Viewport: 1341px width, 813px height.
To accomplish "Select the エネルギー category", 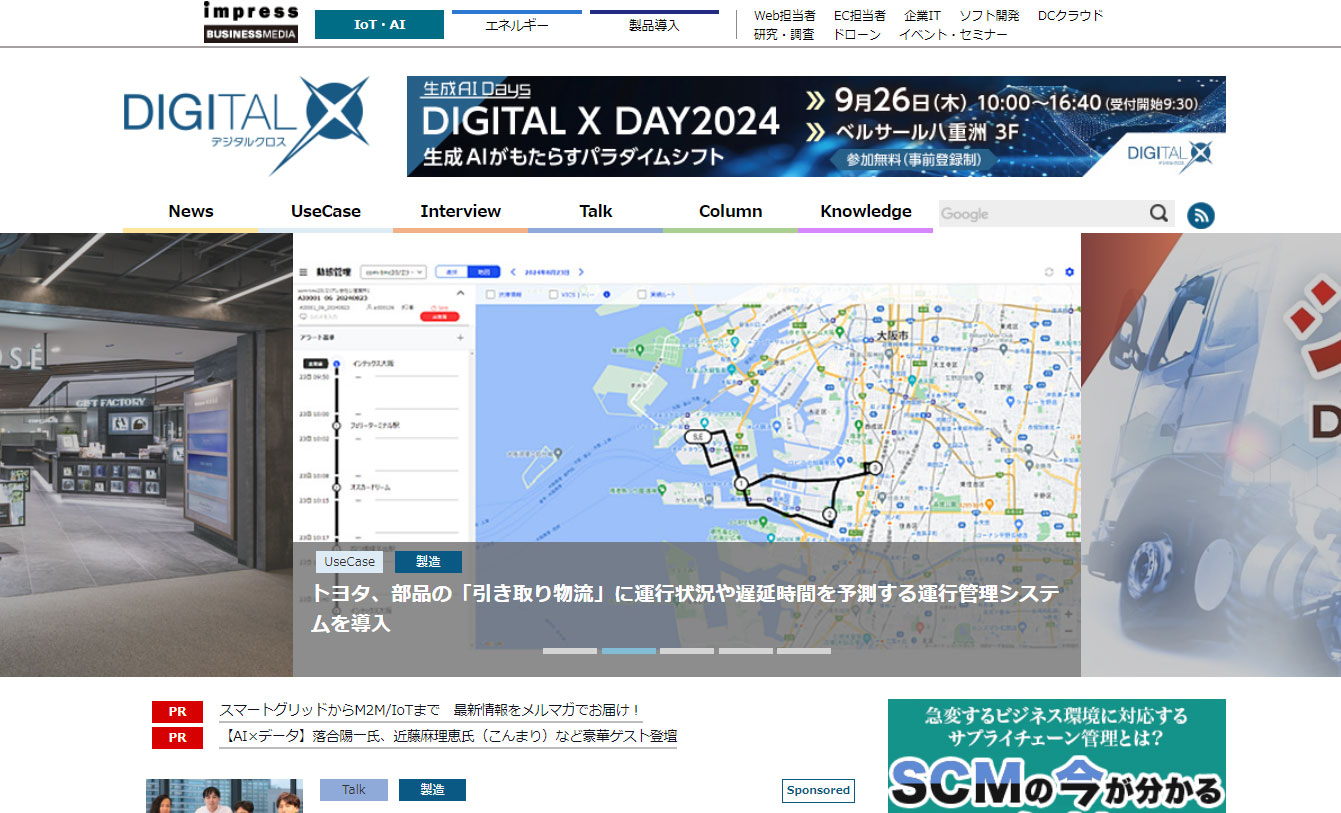I will [516, 26].
